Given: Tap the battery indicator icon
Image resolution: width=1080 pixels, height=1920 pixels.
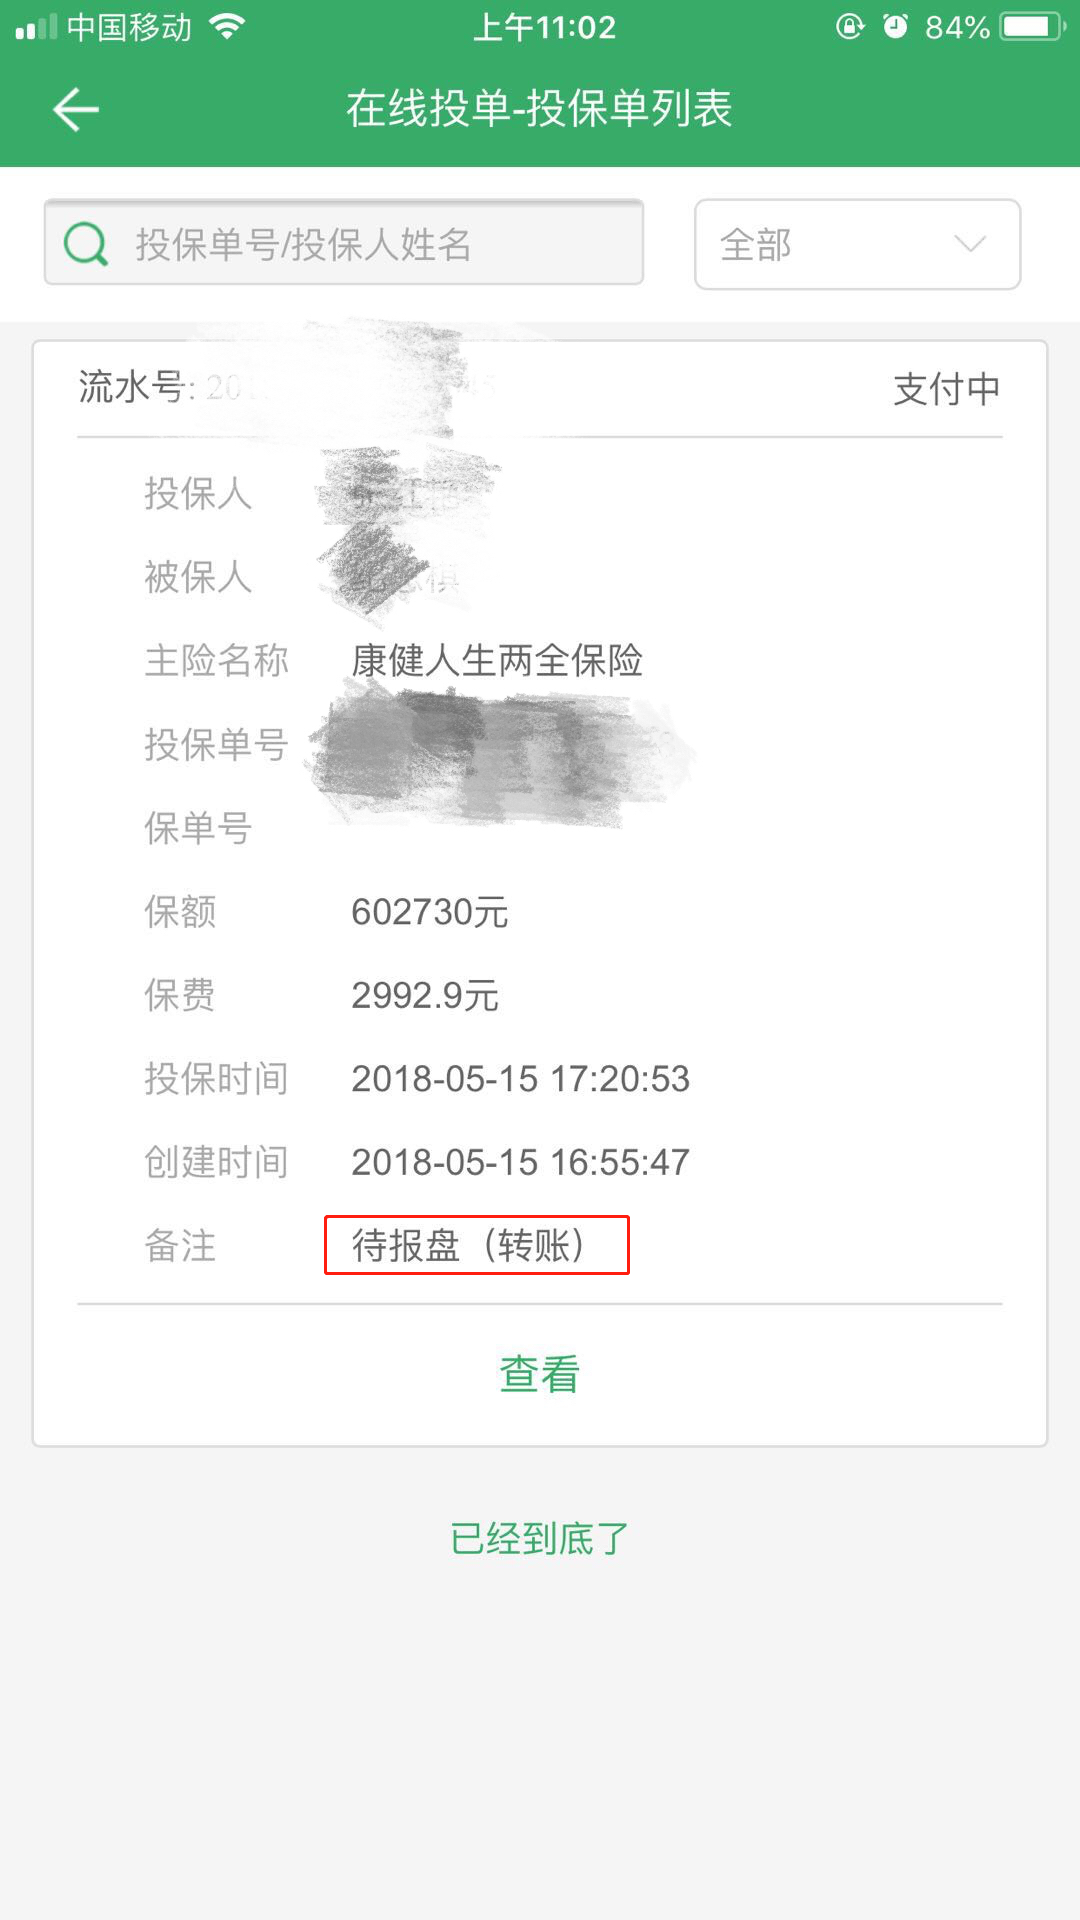Looking at the screenshot, I should tap(1034, 26).
